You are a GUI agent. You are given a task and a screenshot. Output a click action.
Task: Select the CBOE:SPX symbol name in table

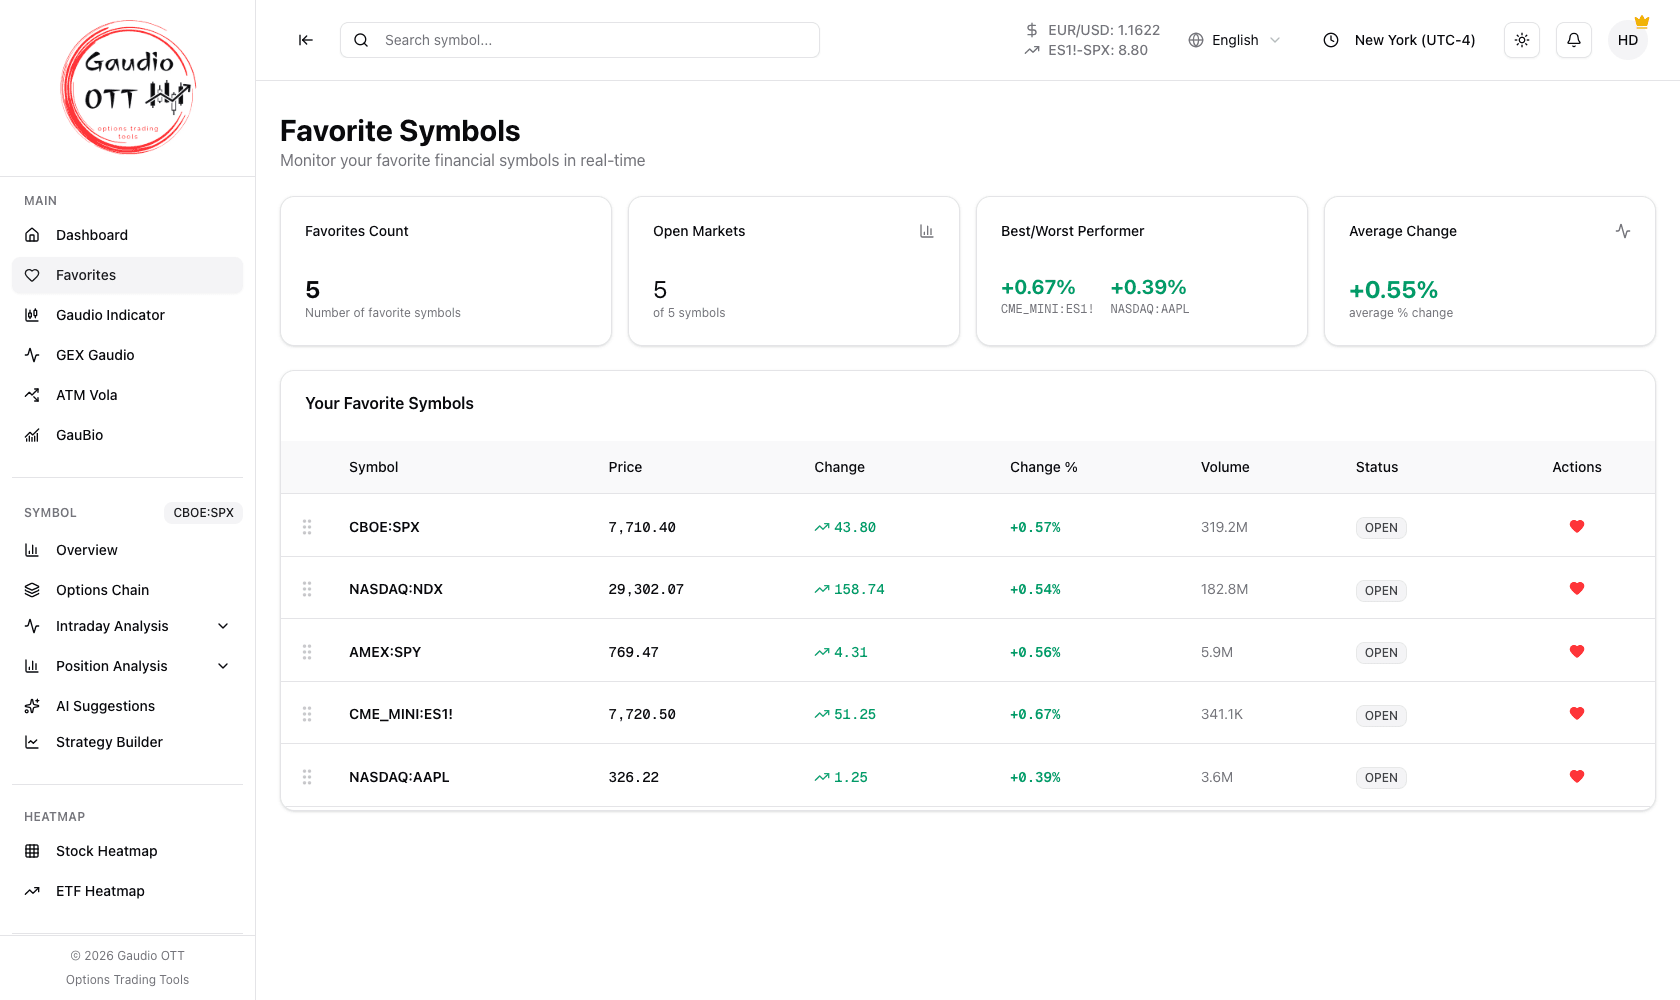384,527
